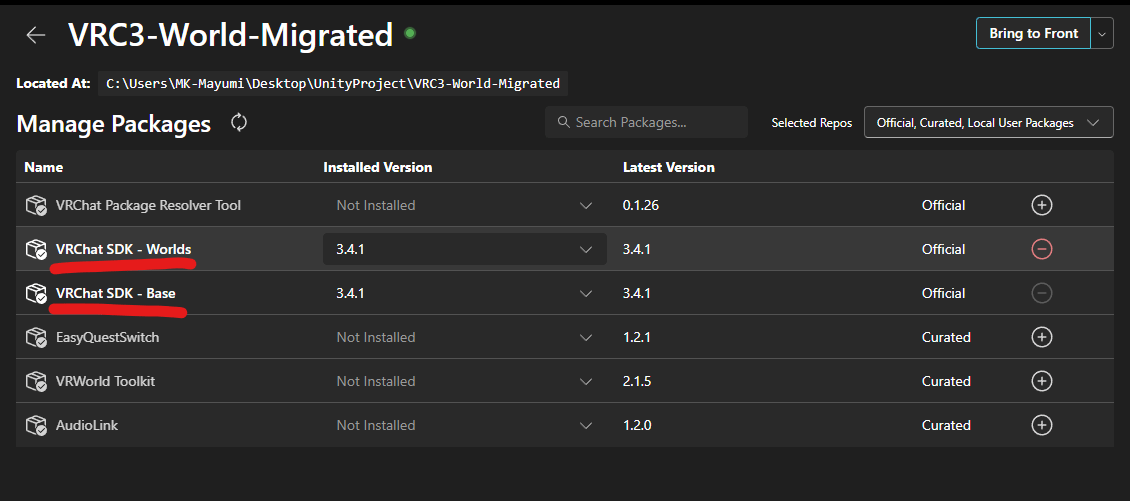Click the magnifier icon in the search box
1130x501 pixels.
pos(564,123)
